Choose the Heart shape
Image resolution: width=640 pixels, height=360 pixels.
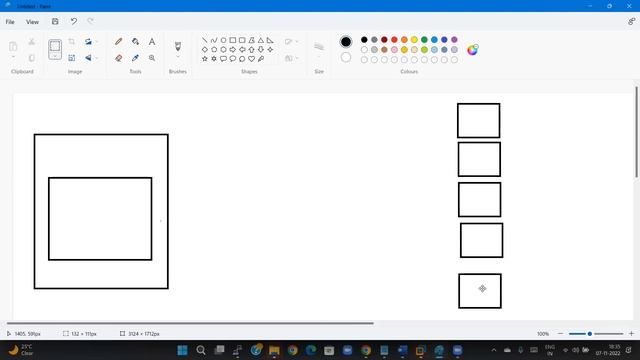click(251, 59)
